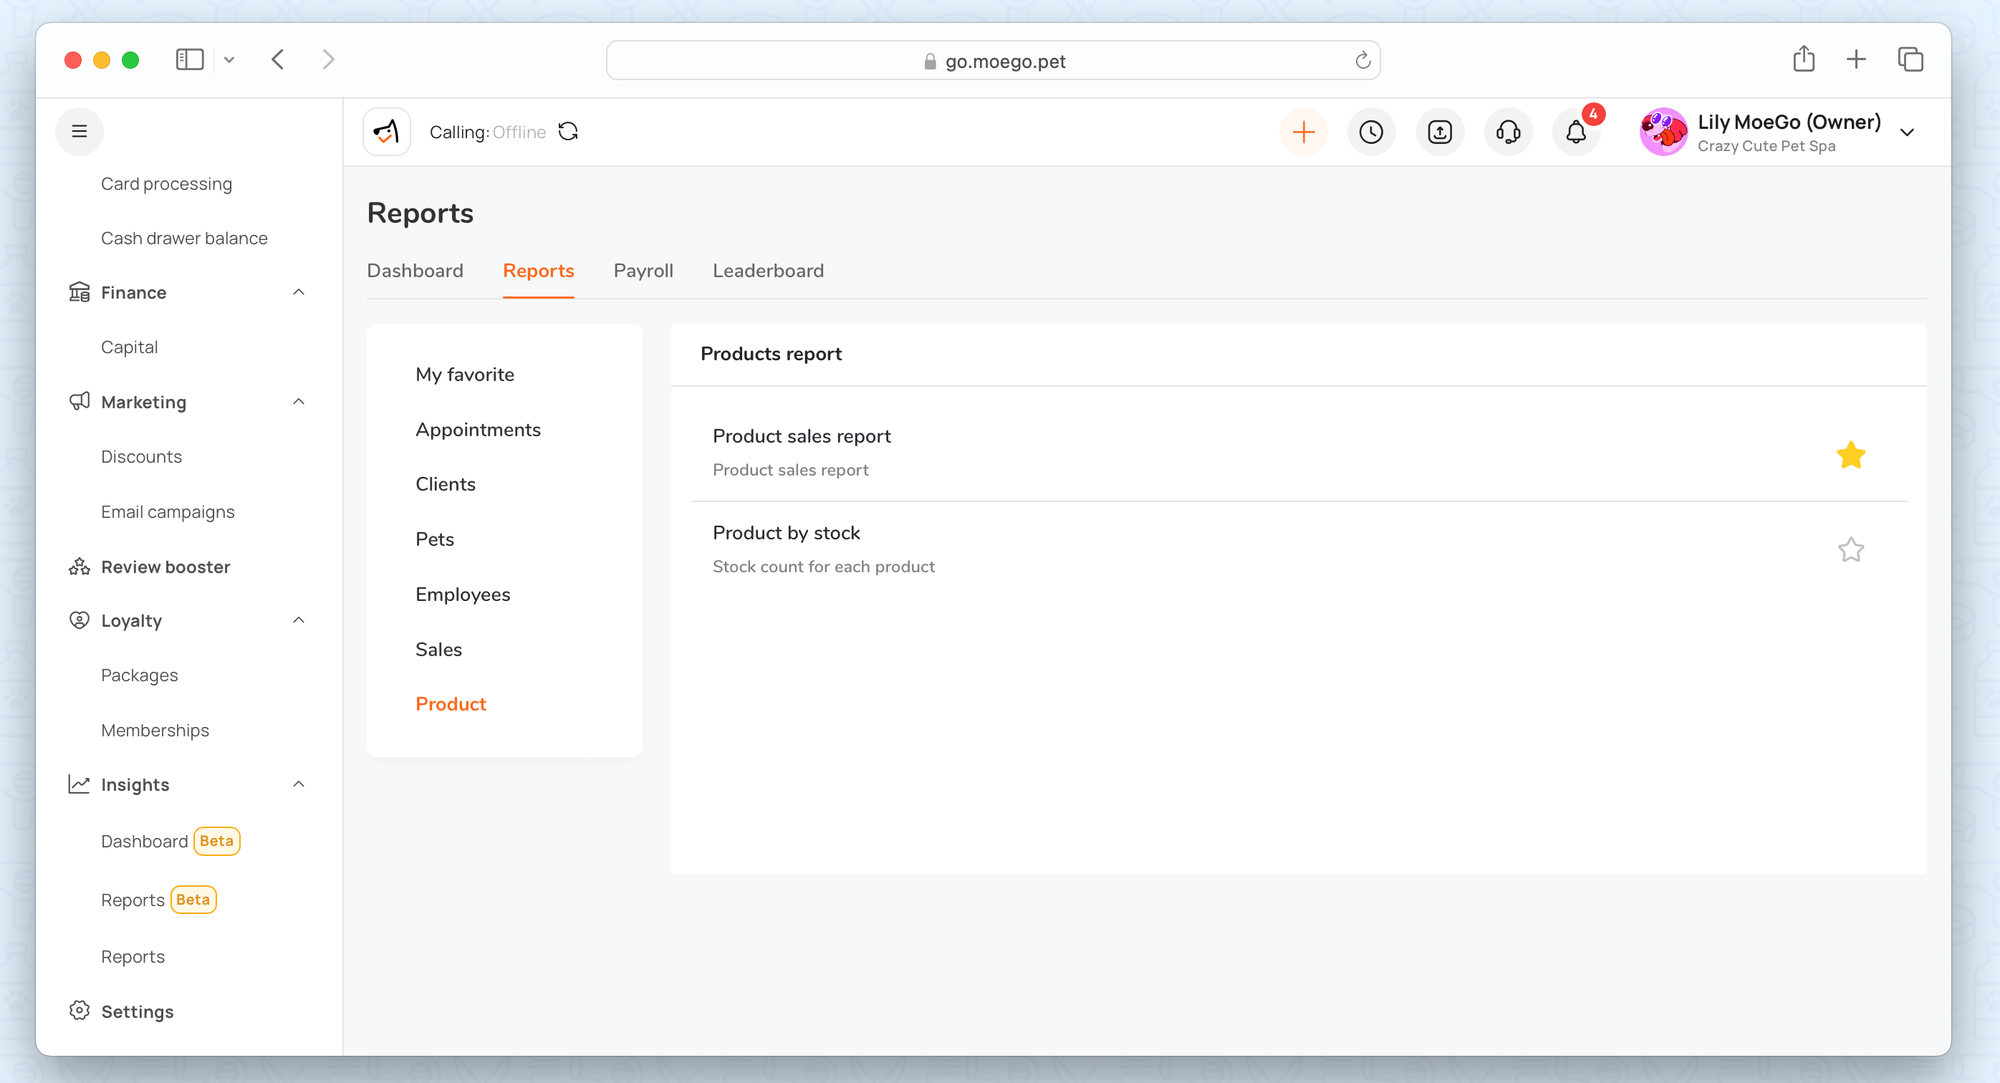Image resolution: width=2000 pixels, height=1083 pixels.
Task: Open the Product sales report
Action: click(x=801, y=437)
